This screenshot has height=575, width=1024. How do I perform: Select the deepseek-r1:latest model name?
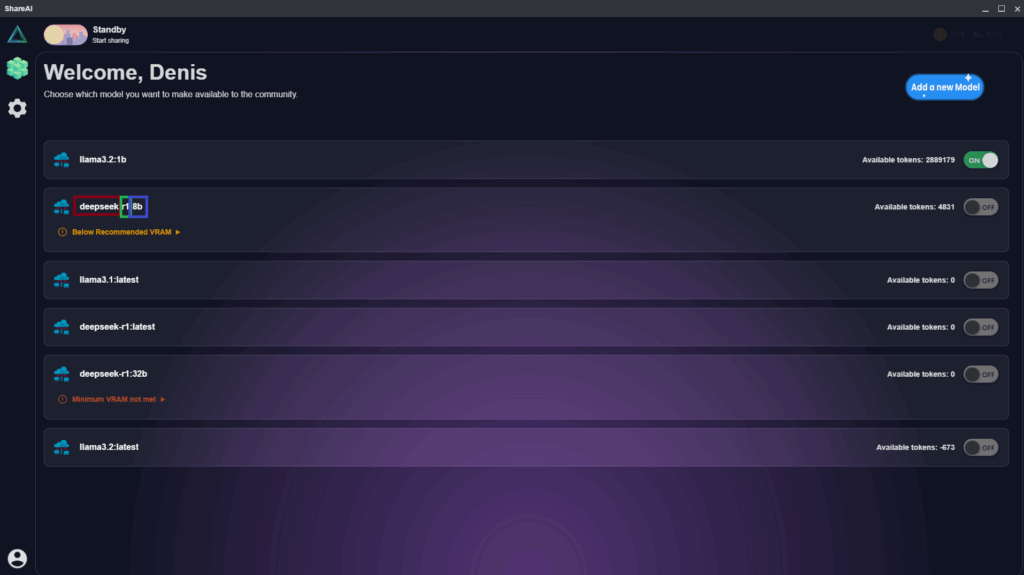click(117, 327)
